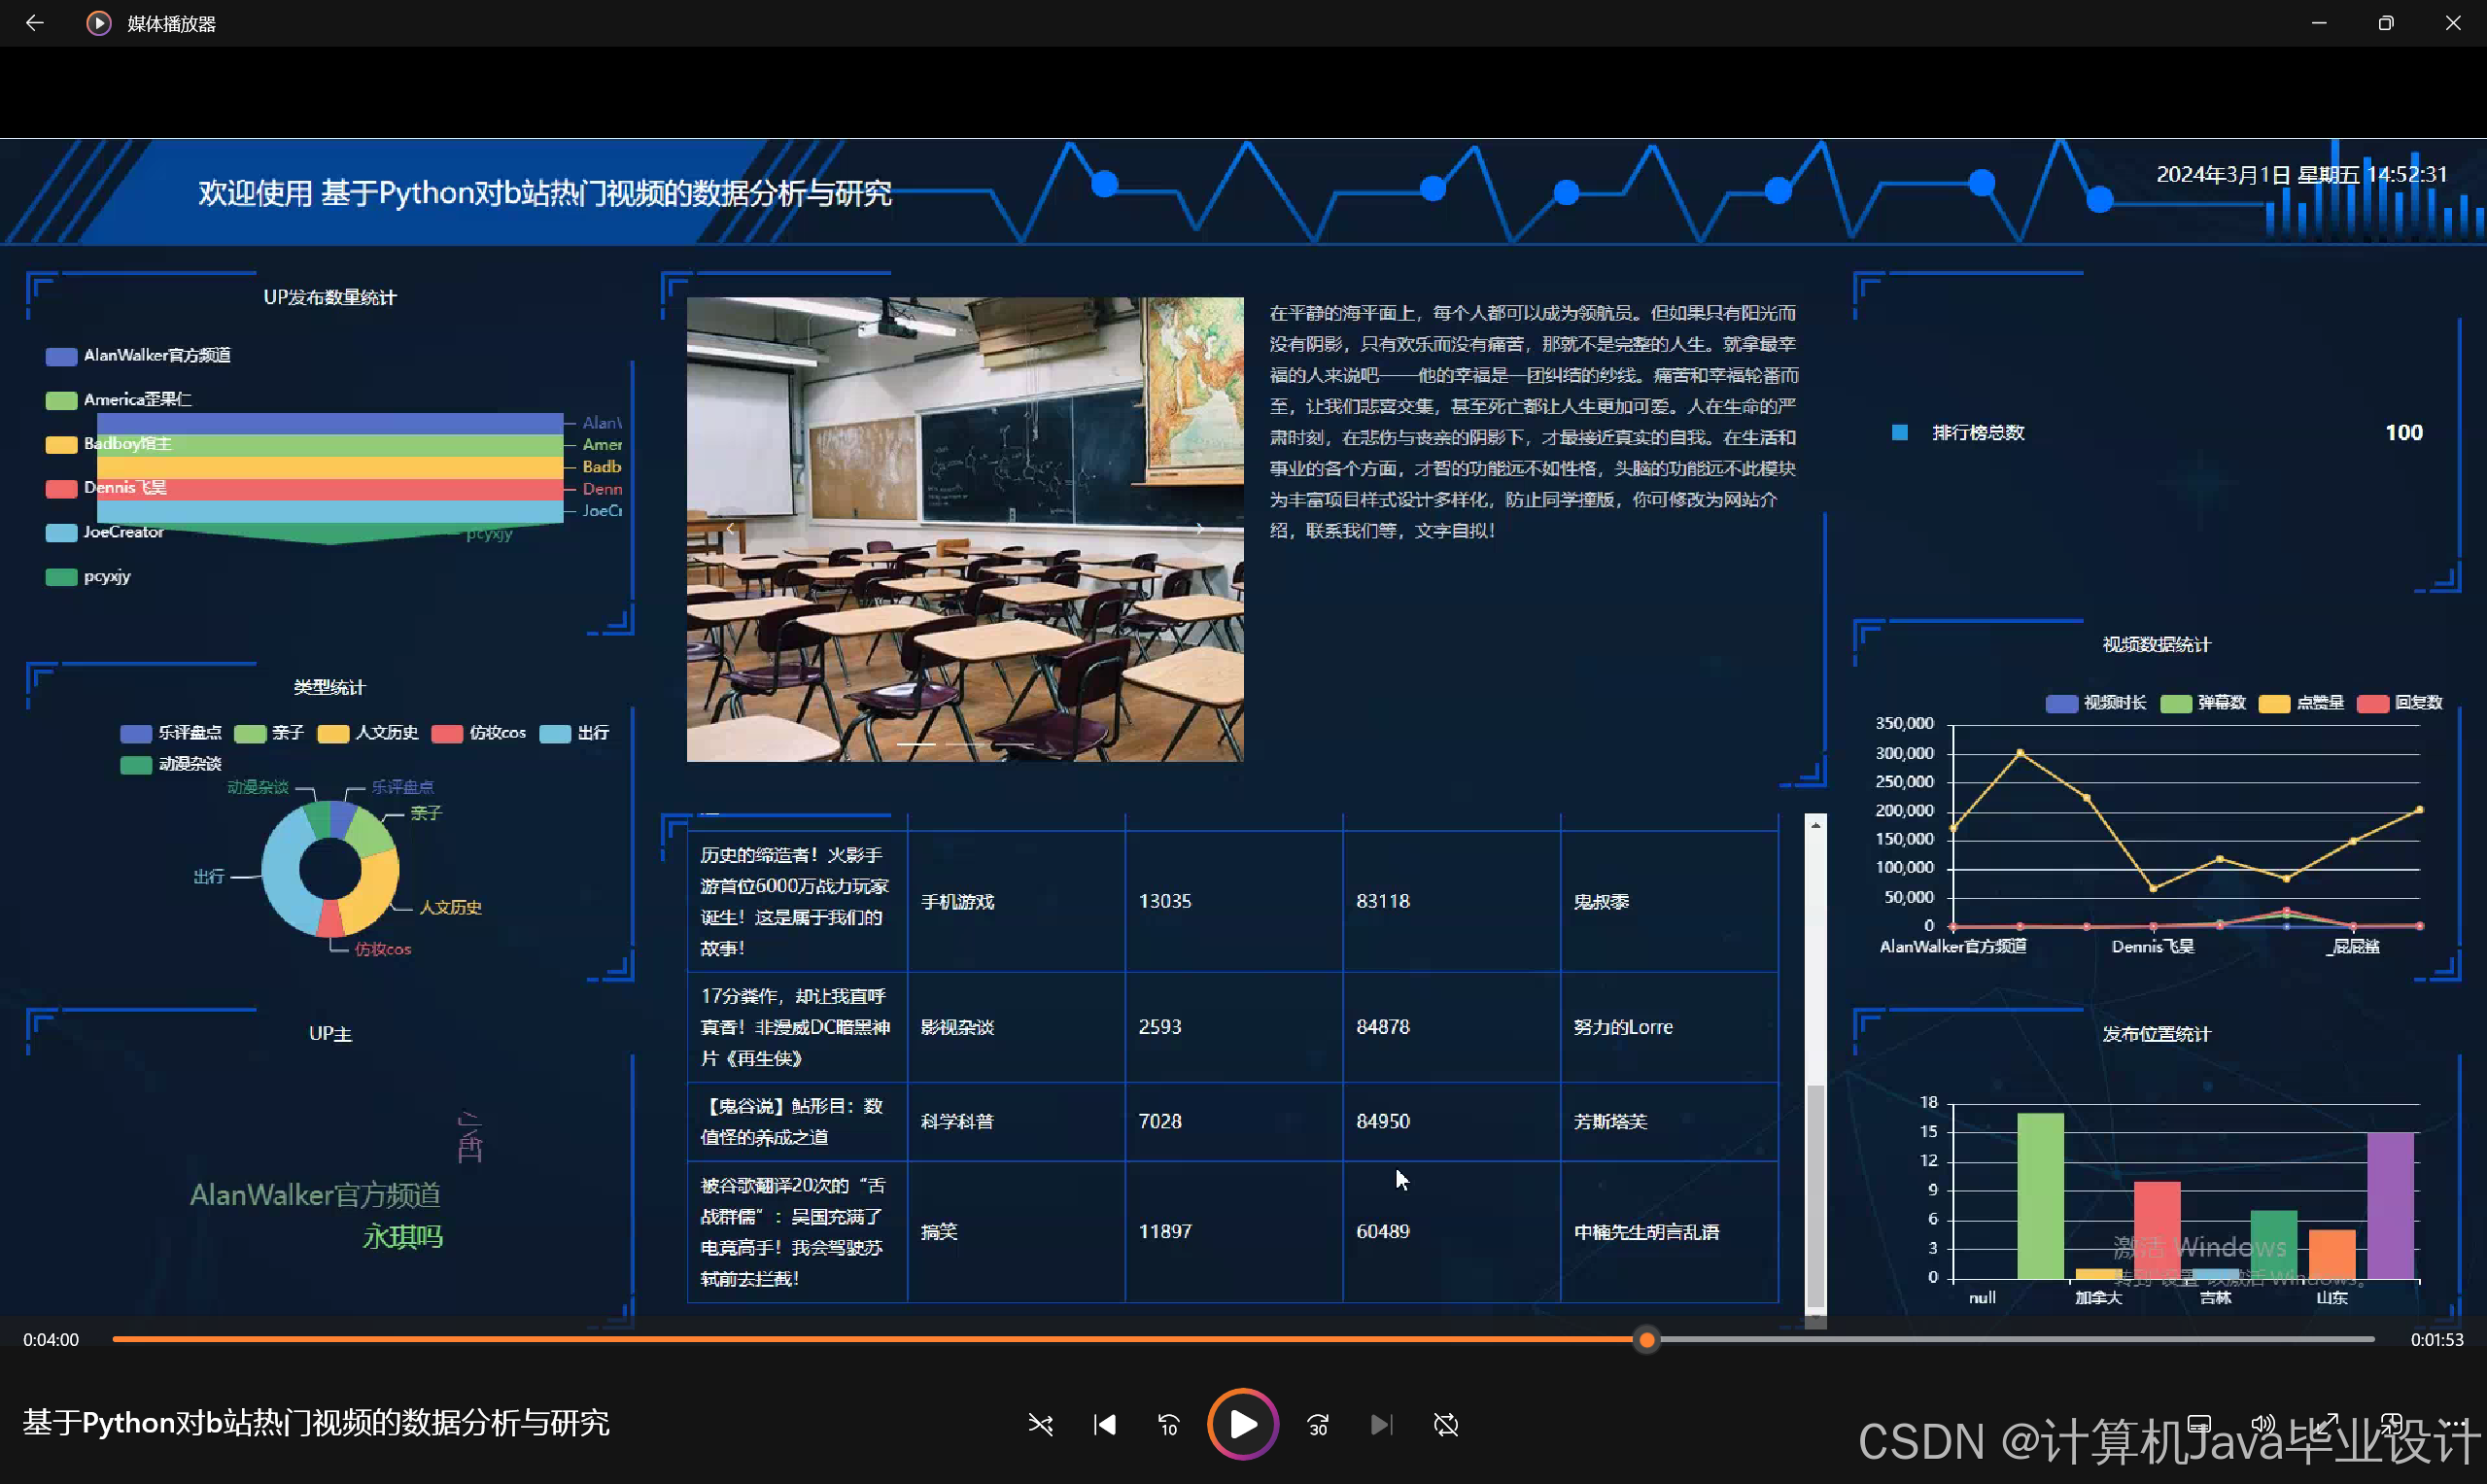Click the 乐评盘点 legend item in 类型统计
Viewport: 2487px width, 1484px height.
coord(171,733)
